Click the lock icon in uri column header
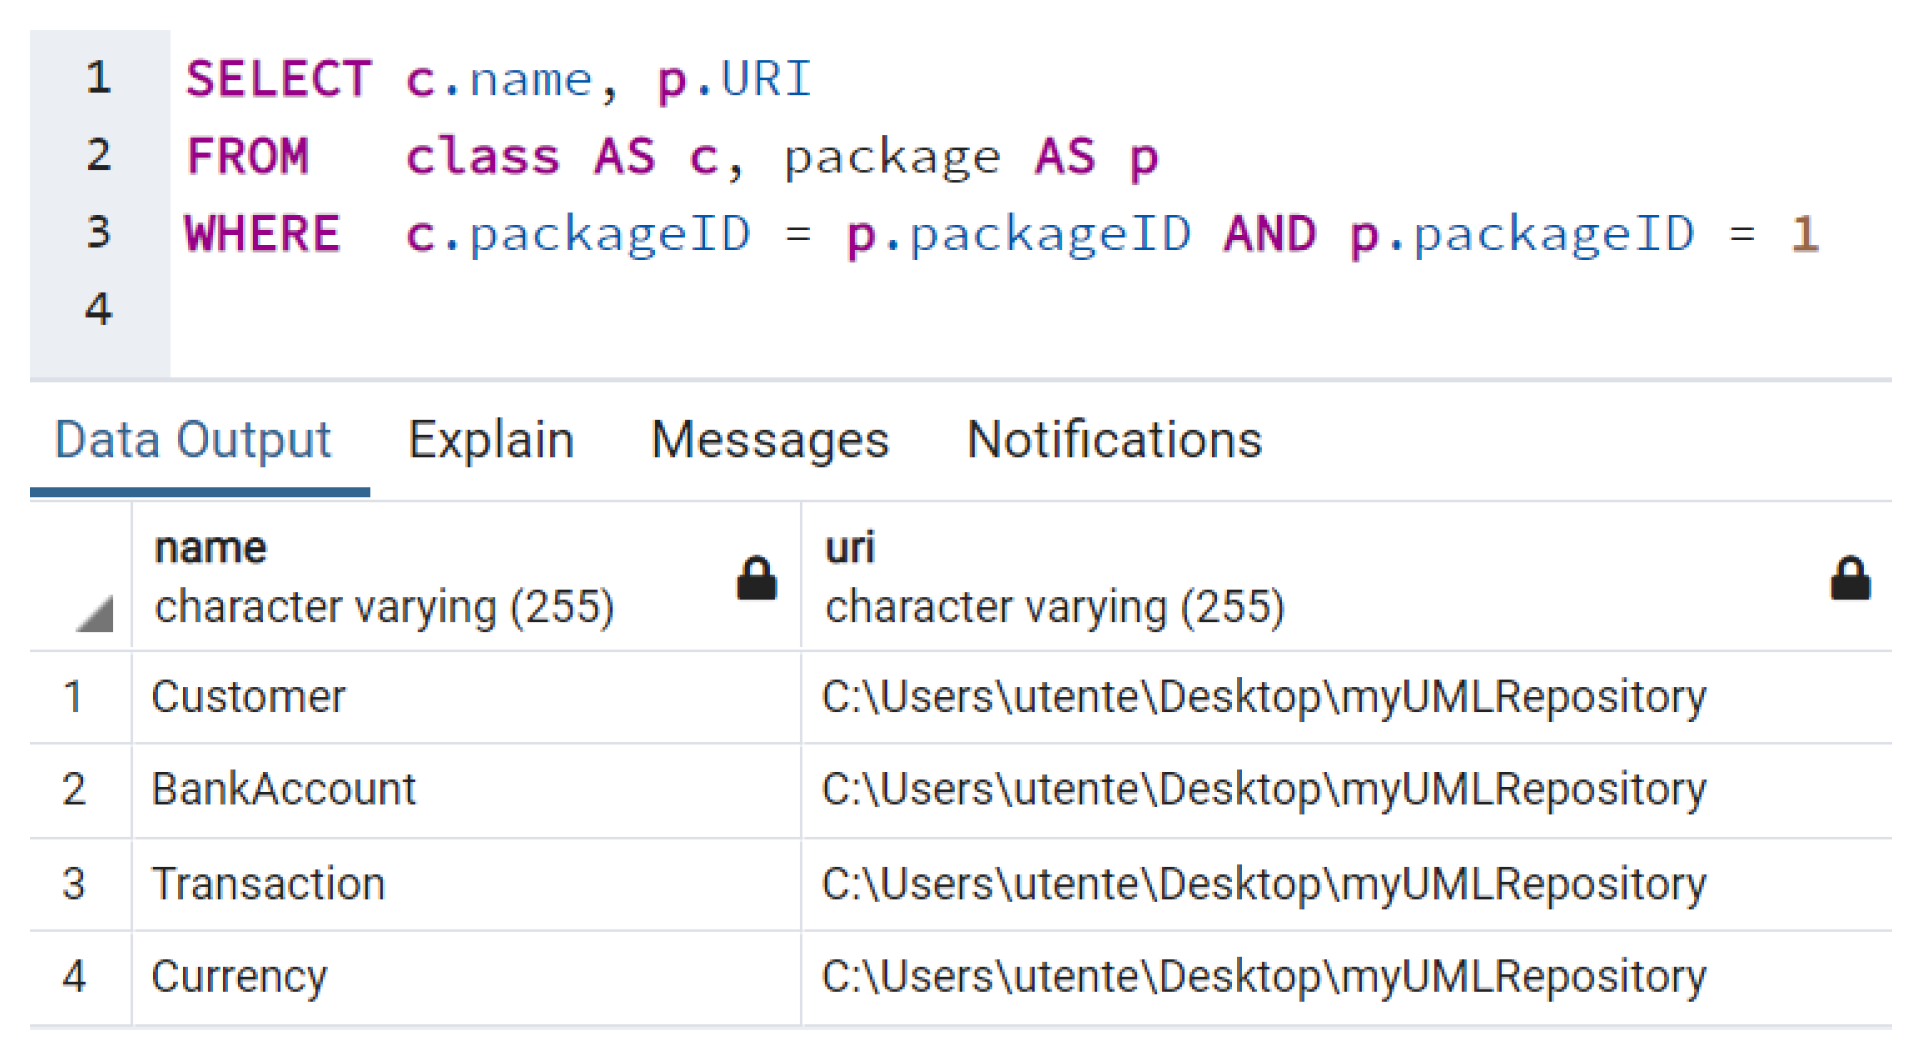Screen dimensions: 1932x1058 click(1849, 579)
